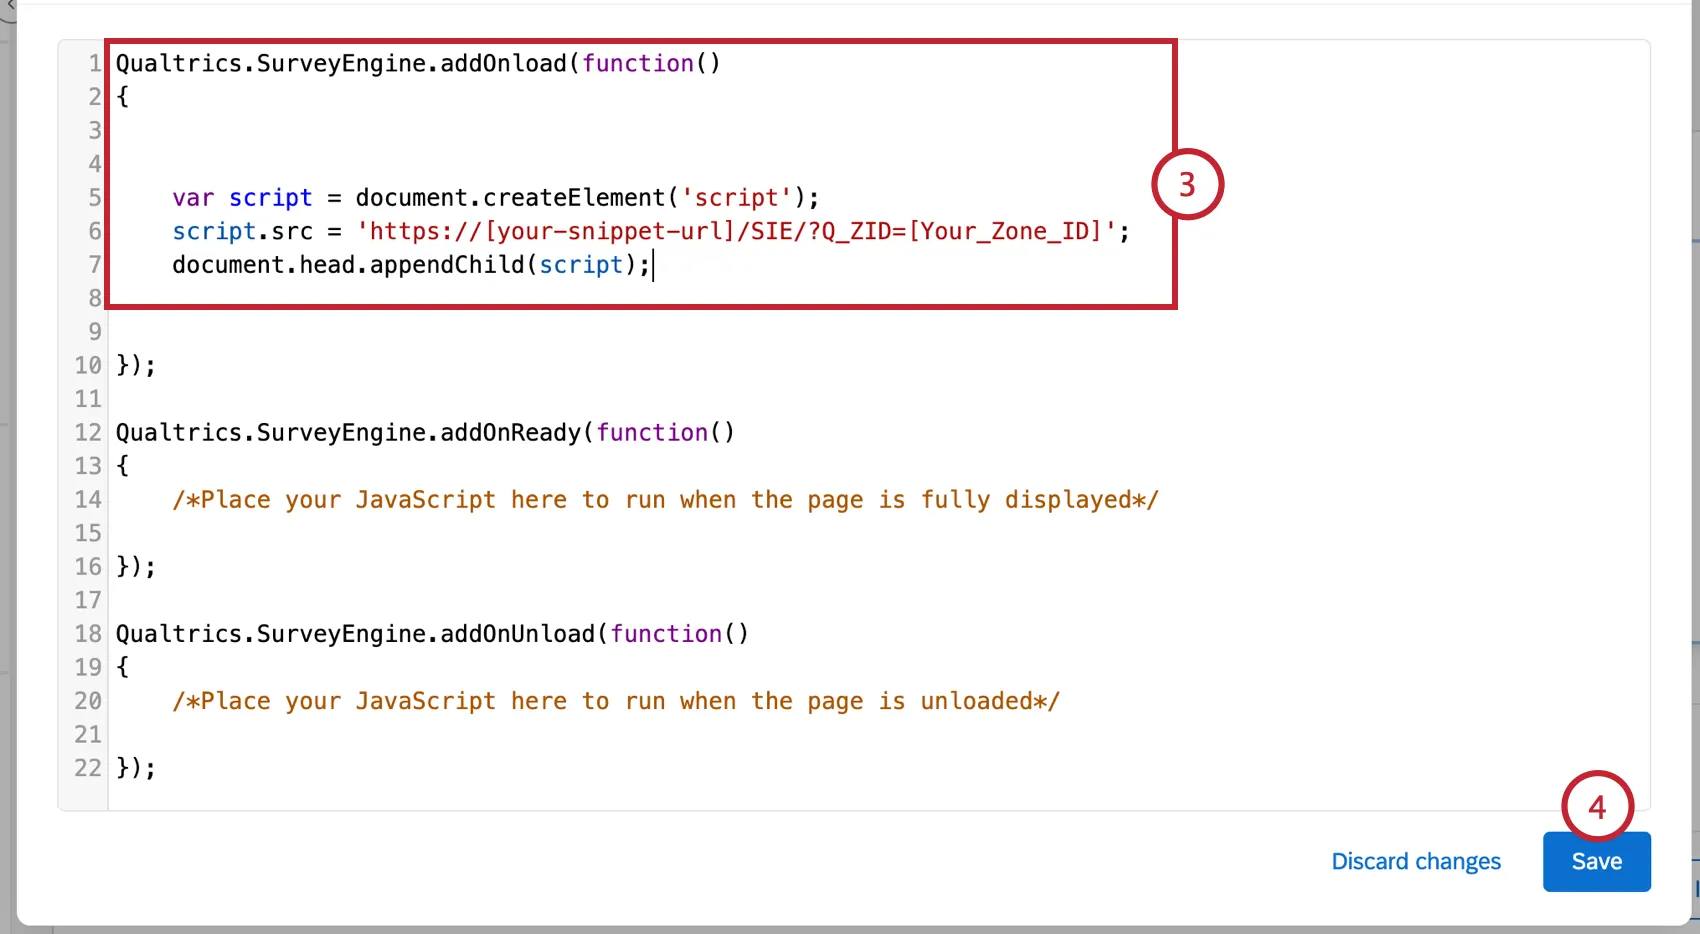This screenshot has height=934, width=1700.
Task: Click the closing brace on line 16
Action: (x=136, y=567)
